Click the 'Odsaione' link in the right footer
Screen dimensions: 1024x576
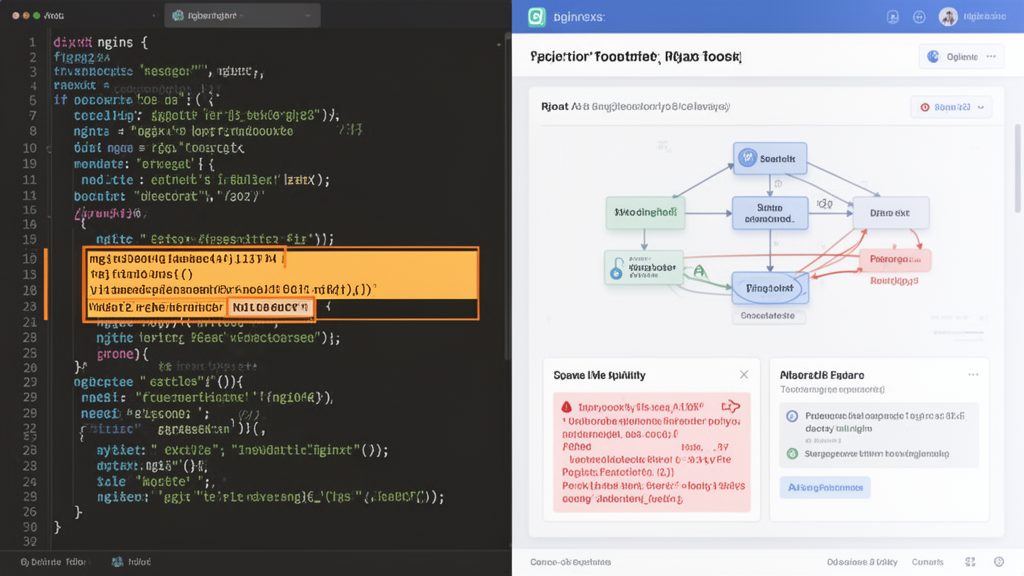pos(862,562)
